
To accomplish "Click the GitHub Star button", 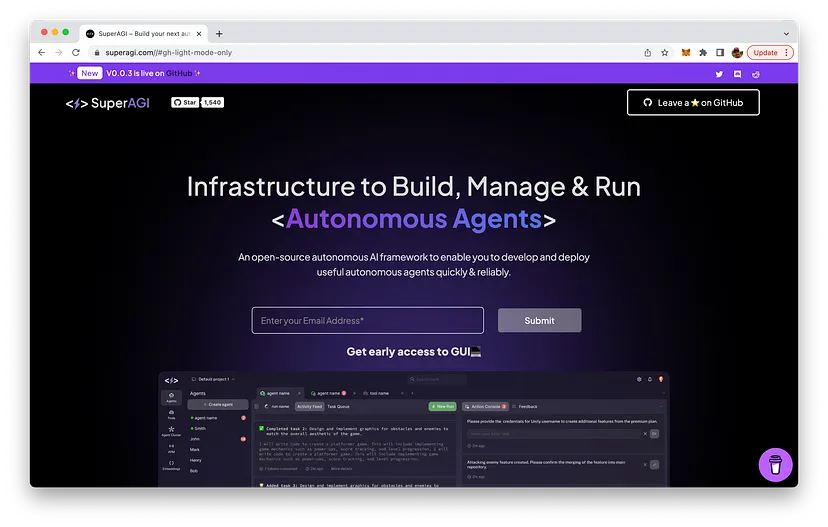I will [185, 102].
